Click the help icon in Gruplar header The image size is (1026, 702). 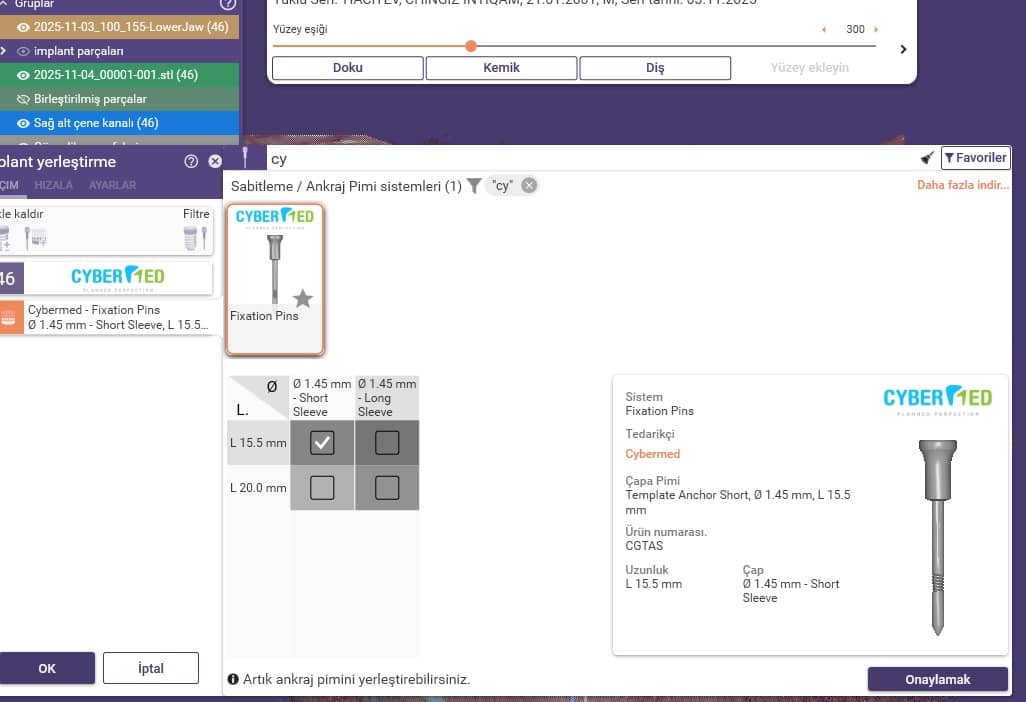(227, 4)
